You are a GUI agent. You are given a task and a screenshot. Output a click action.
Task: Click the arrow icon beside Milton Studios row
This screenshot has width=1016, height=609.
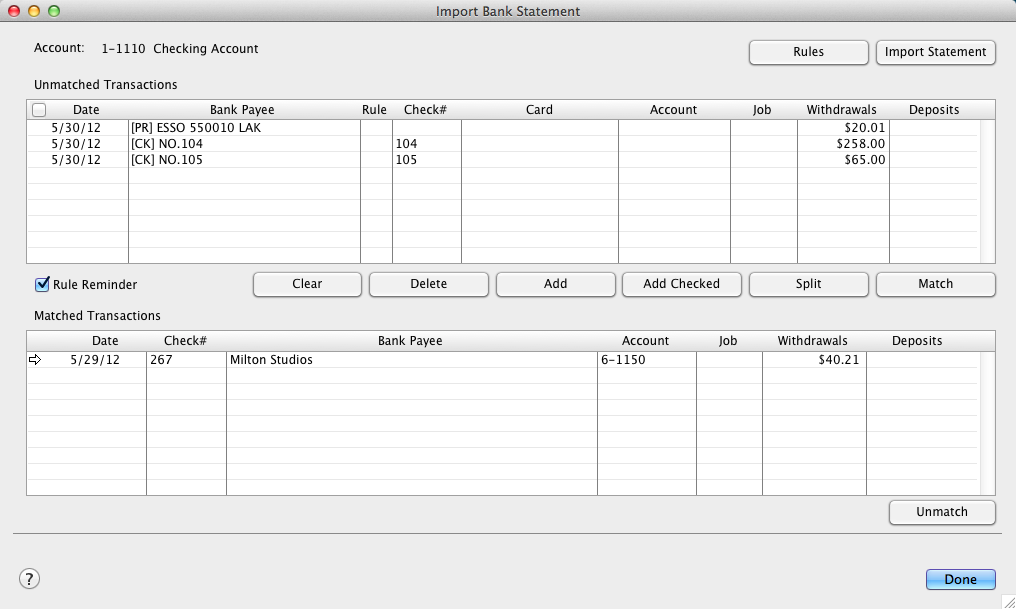coord(35,360)
